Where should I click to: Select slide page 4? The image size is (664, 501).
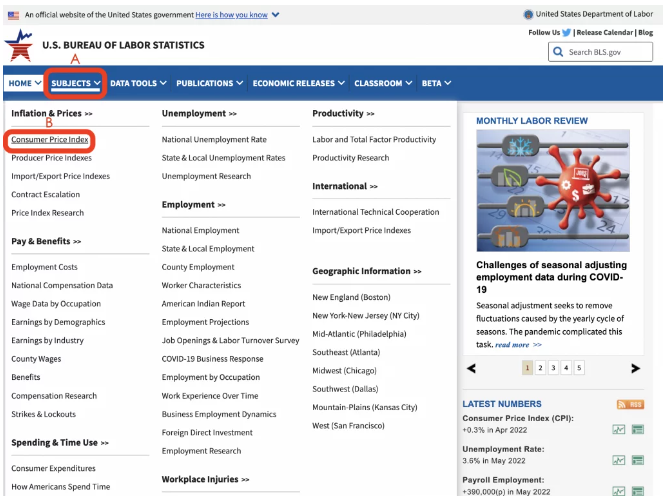pos(566,368)
